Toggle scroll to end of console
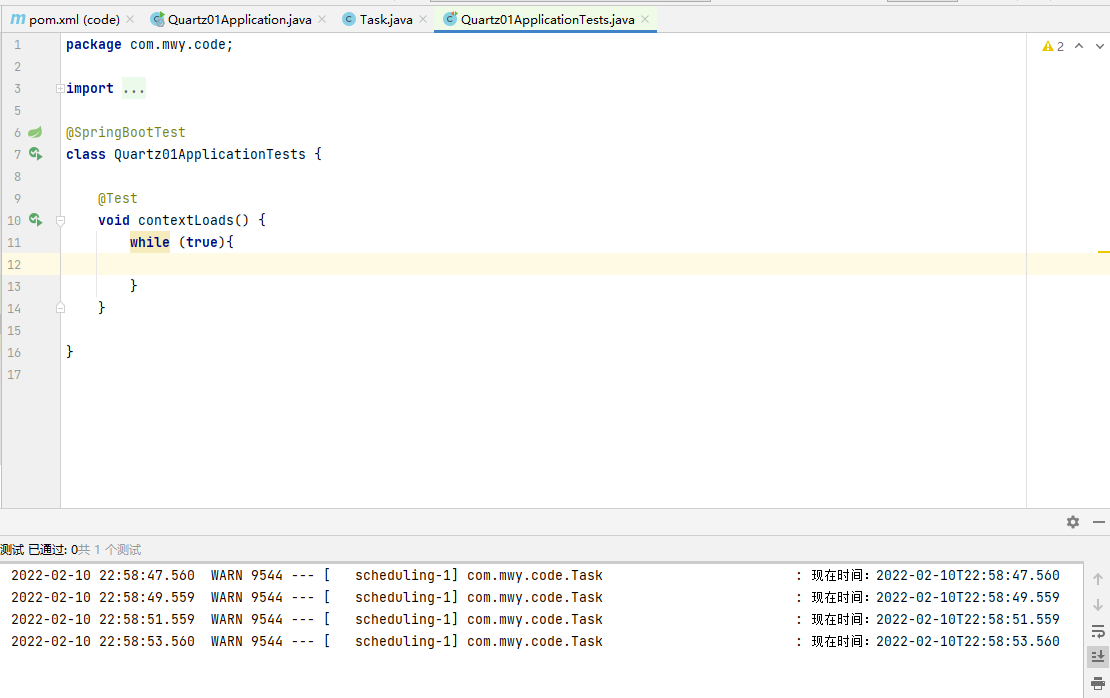 [1098, 657]
